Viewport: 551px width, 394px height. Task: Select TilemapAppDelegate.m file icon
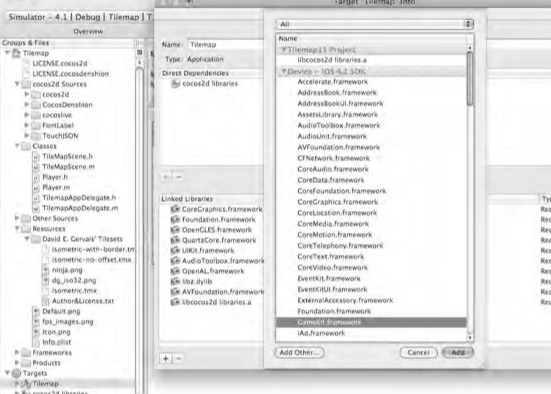(x=36, y=208)
